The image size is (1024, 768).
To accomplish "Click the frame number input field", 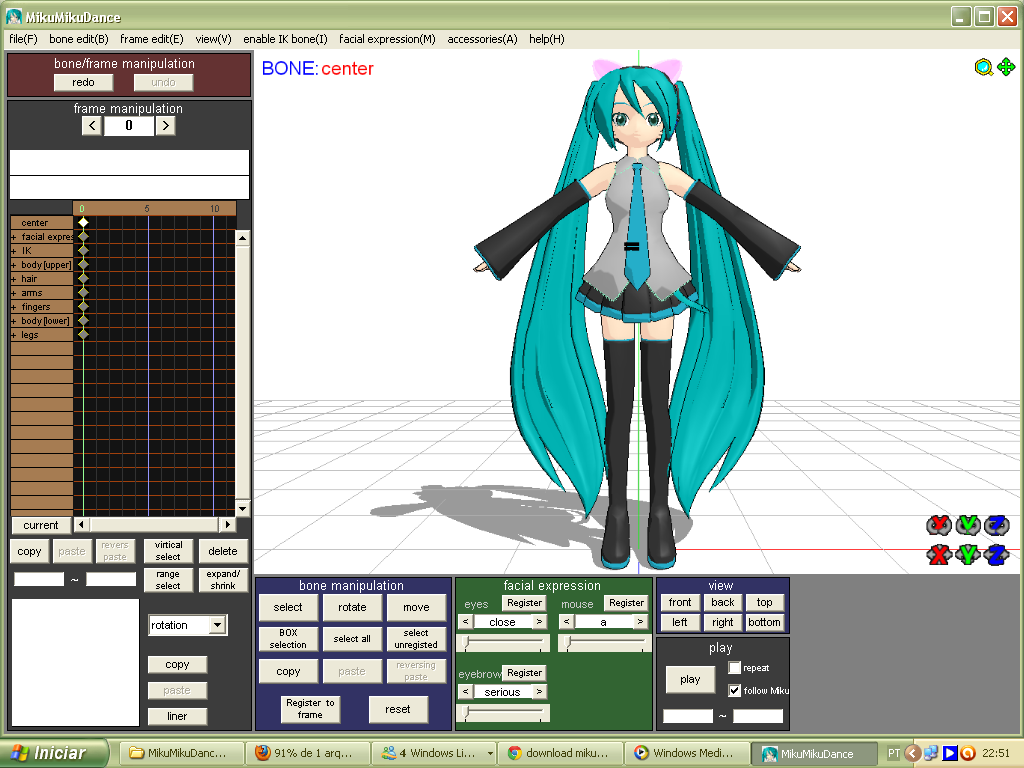I will point(129,125).
